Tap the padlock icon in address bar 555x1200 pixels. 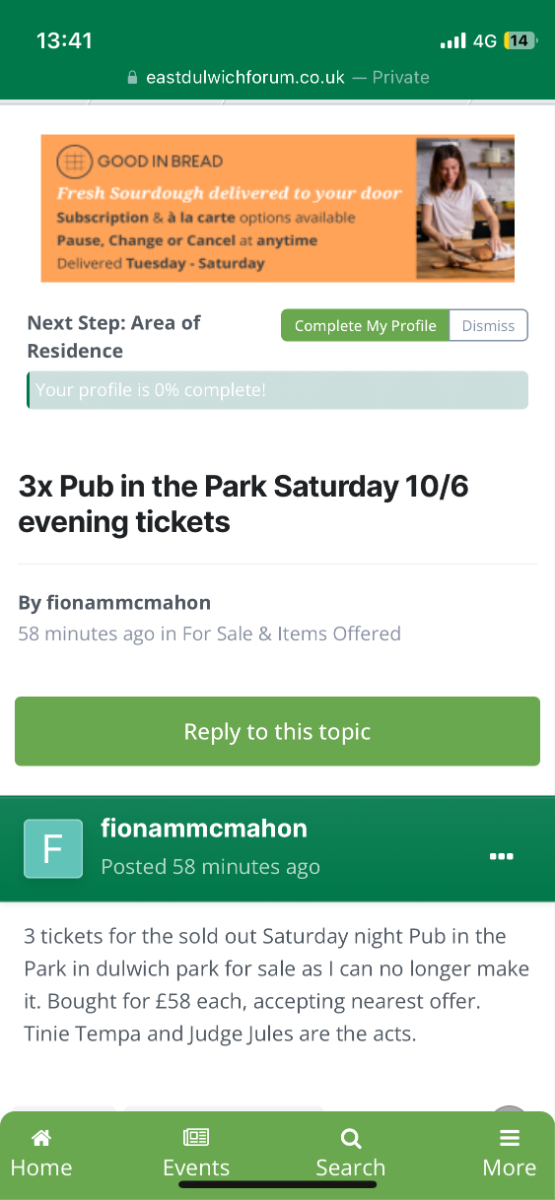tap(132, 78)
